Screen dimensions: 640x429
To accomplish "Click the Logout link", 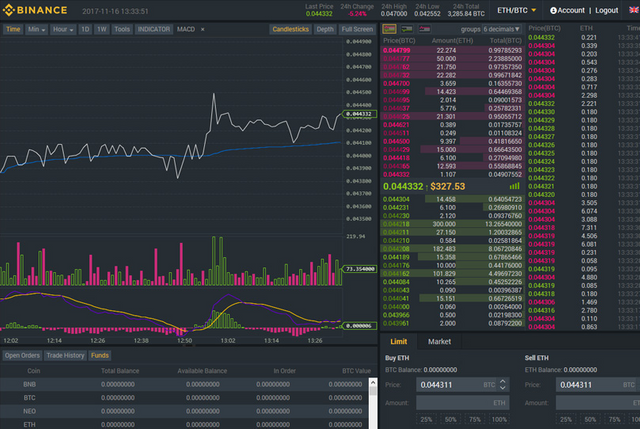I will tap(607, 11).
